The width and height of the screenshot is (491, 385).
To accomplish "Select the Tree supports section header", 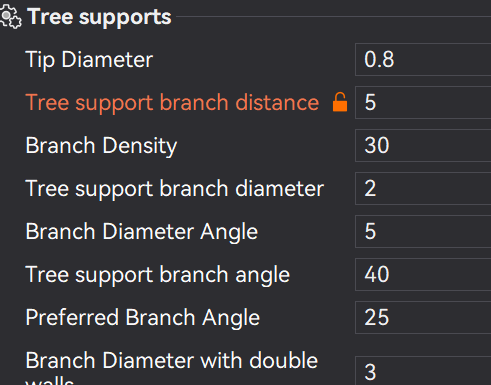I will [99, 17].
